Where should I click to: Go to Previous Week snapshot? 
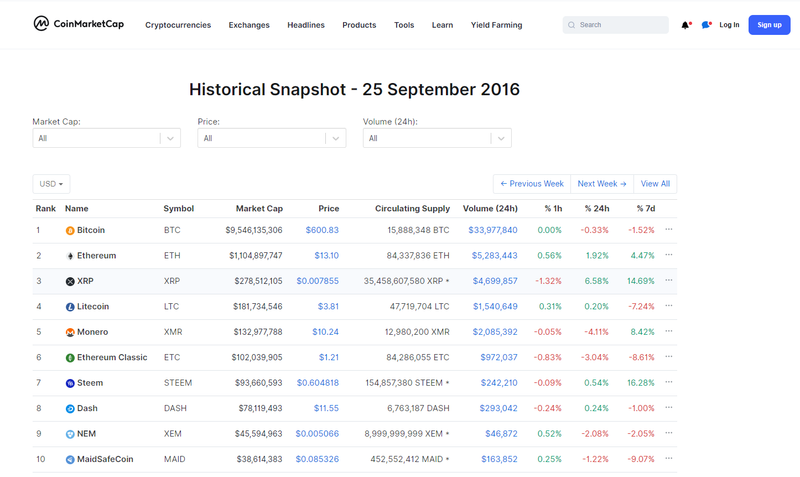point(532,184)
